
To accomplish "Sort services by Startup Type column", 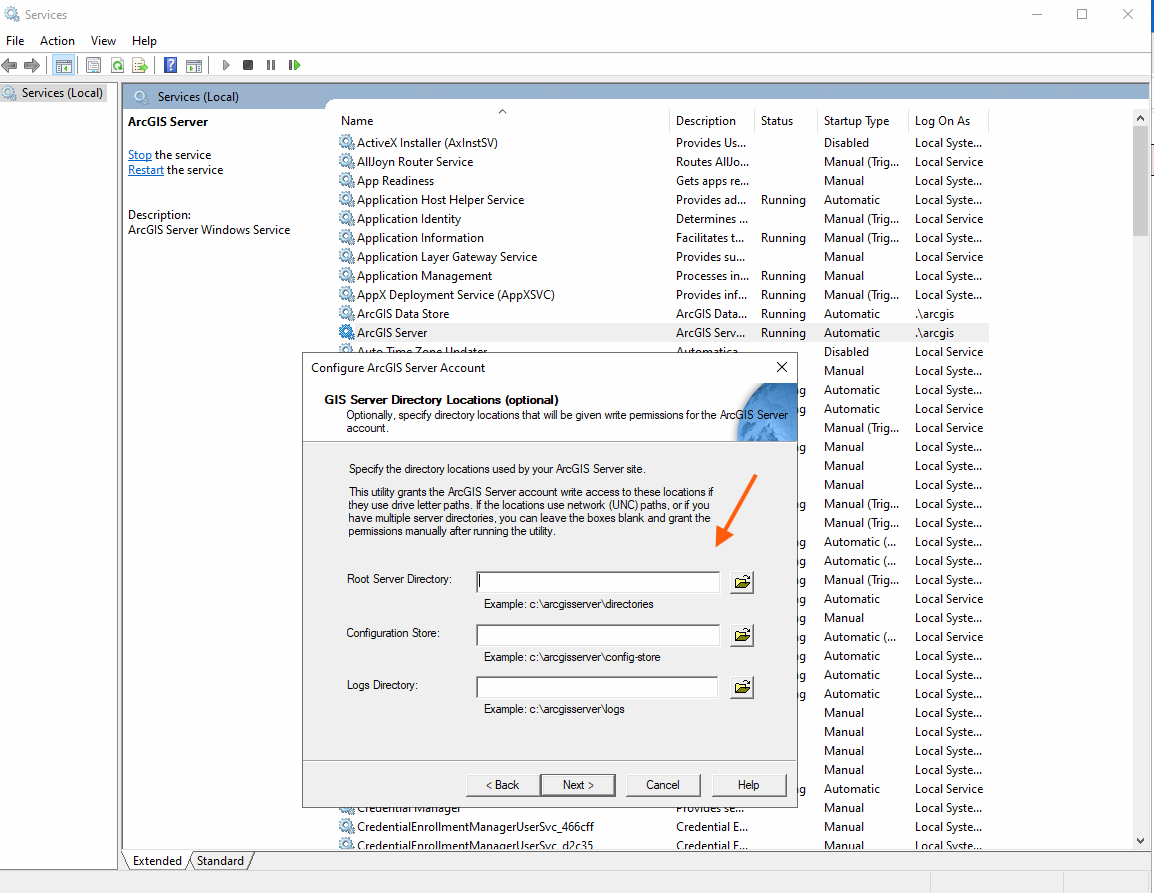I will [856, 121].
